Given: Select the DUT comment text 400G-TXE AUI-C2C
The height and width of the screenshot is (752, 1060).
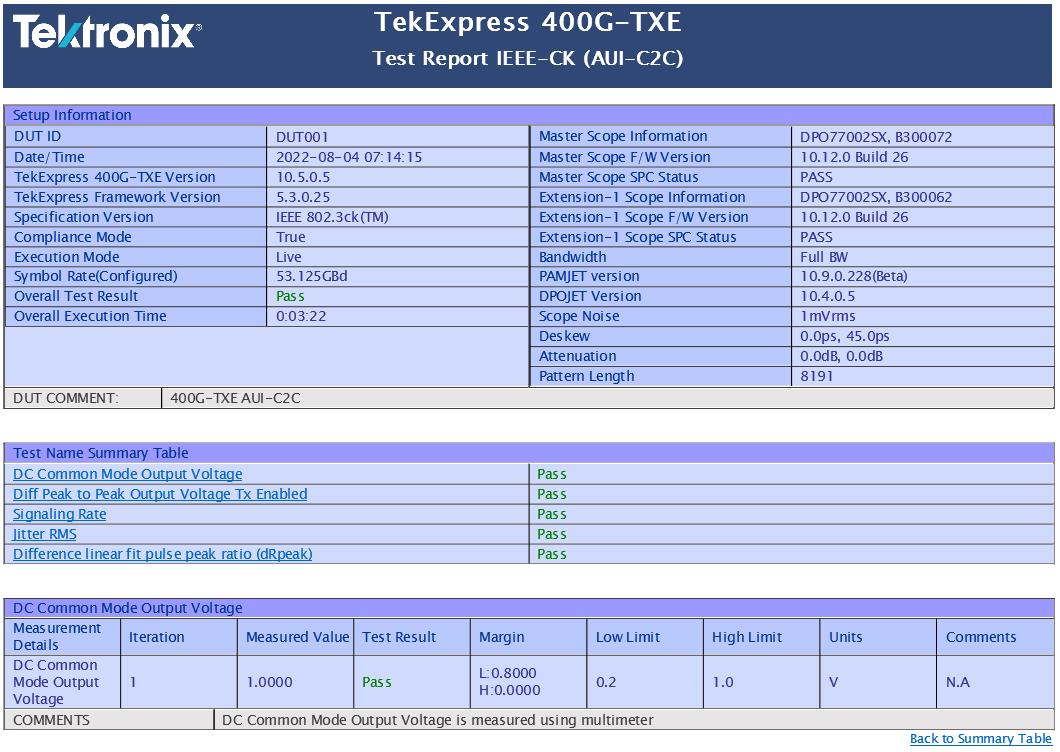Looking at the screenshot, I should (x=235, y=398).
